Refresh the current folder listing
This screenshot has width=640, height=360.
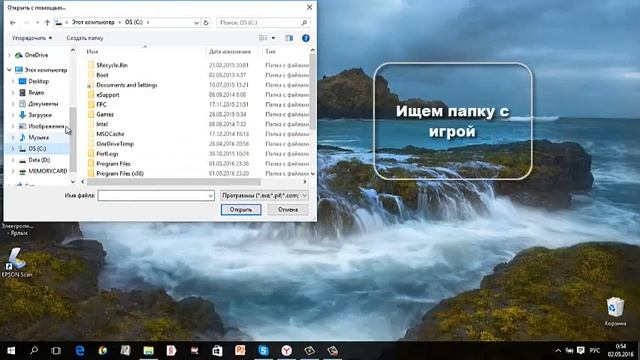click(206, 22)
